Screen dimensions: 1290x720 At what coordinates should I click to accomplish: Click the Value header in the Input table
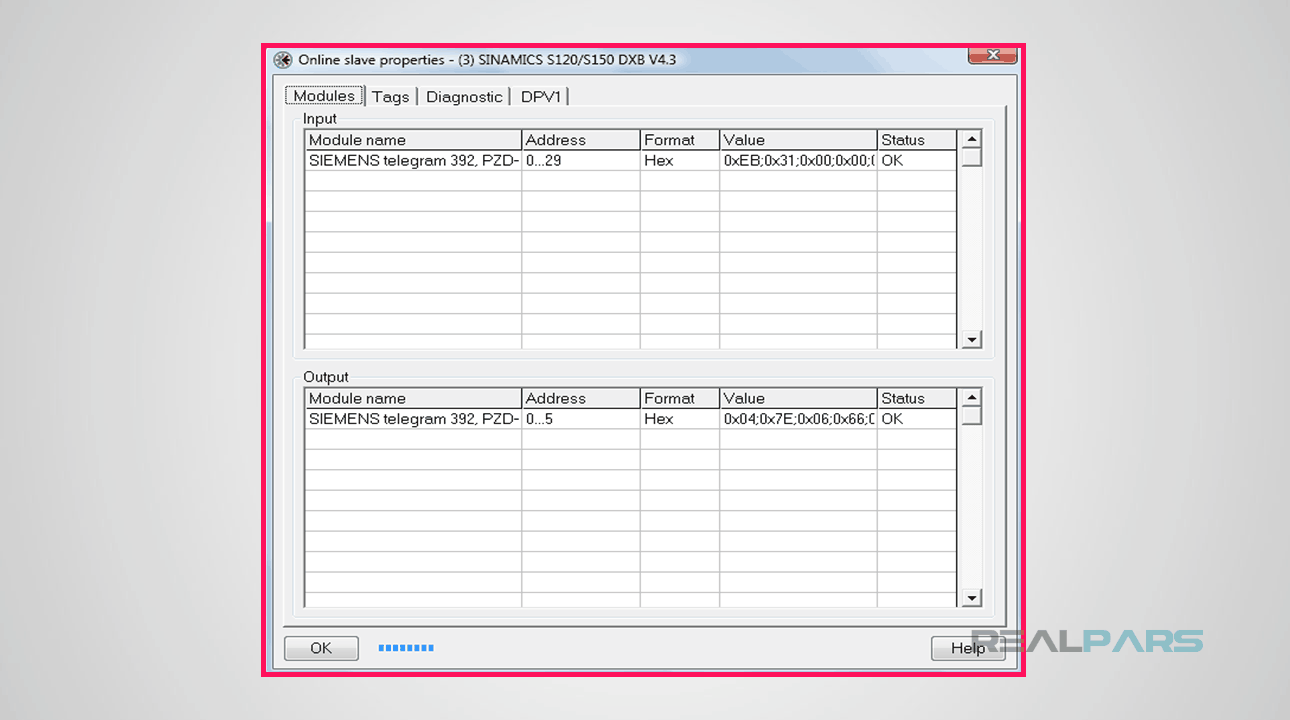click(x=798, y=140)
